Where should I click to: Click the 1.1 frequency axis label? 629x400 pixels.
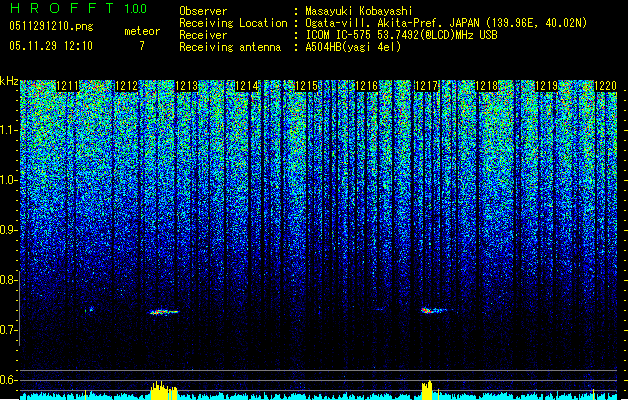coord(9,130)
